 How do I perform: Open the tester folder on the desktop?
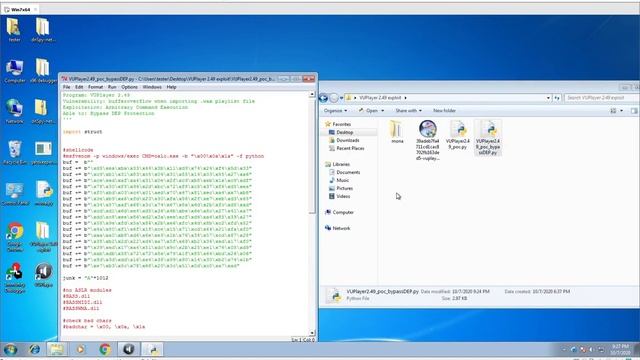tap(14, 29)
